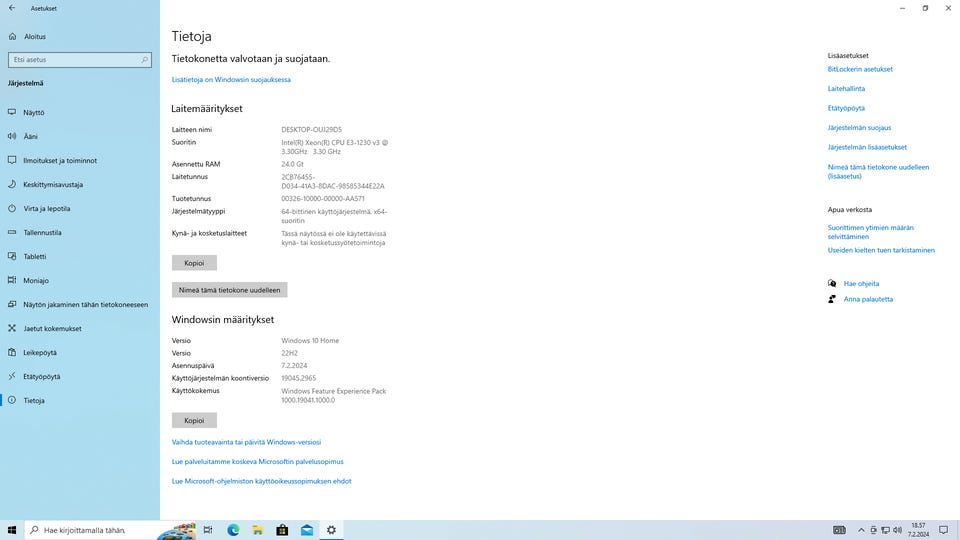Image resolution: width=960 pixels, height=540 pixels.
Task: Click the volume icon in system tray
Action: click(x=898, y=530)
